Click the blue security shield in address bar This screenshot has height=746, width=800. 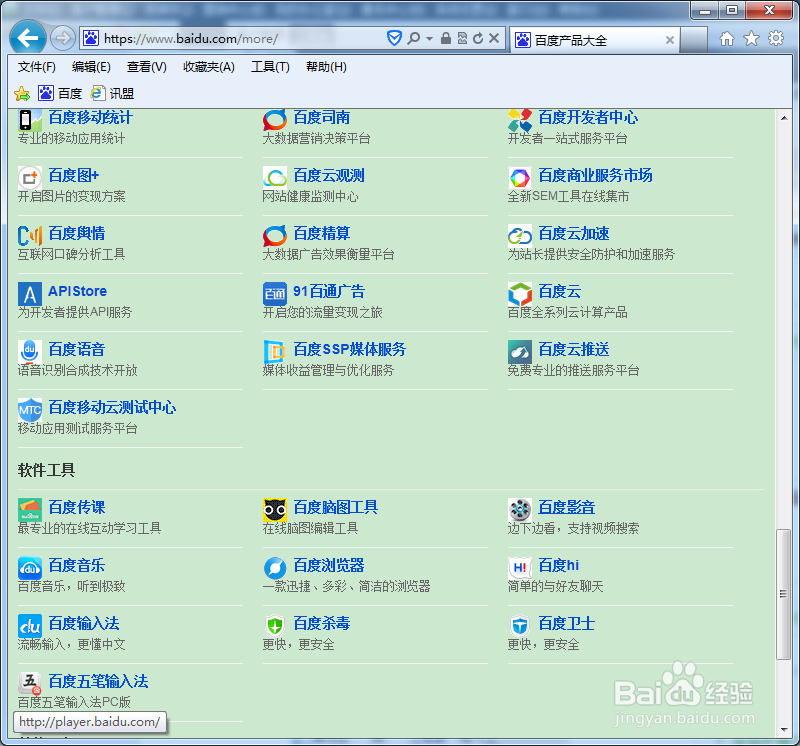394,38
